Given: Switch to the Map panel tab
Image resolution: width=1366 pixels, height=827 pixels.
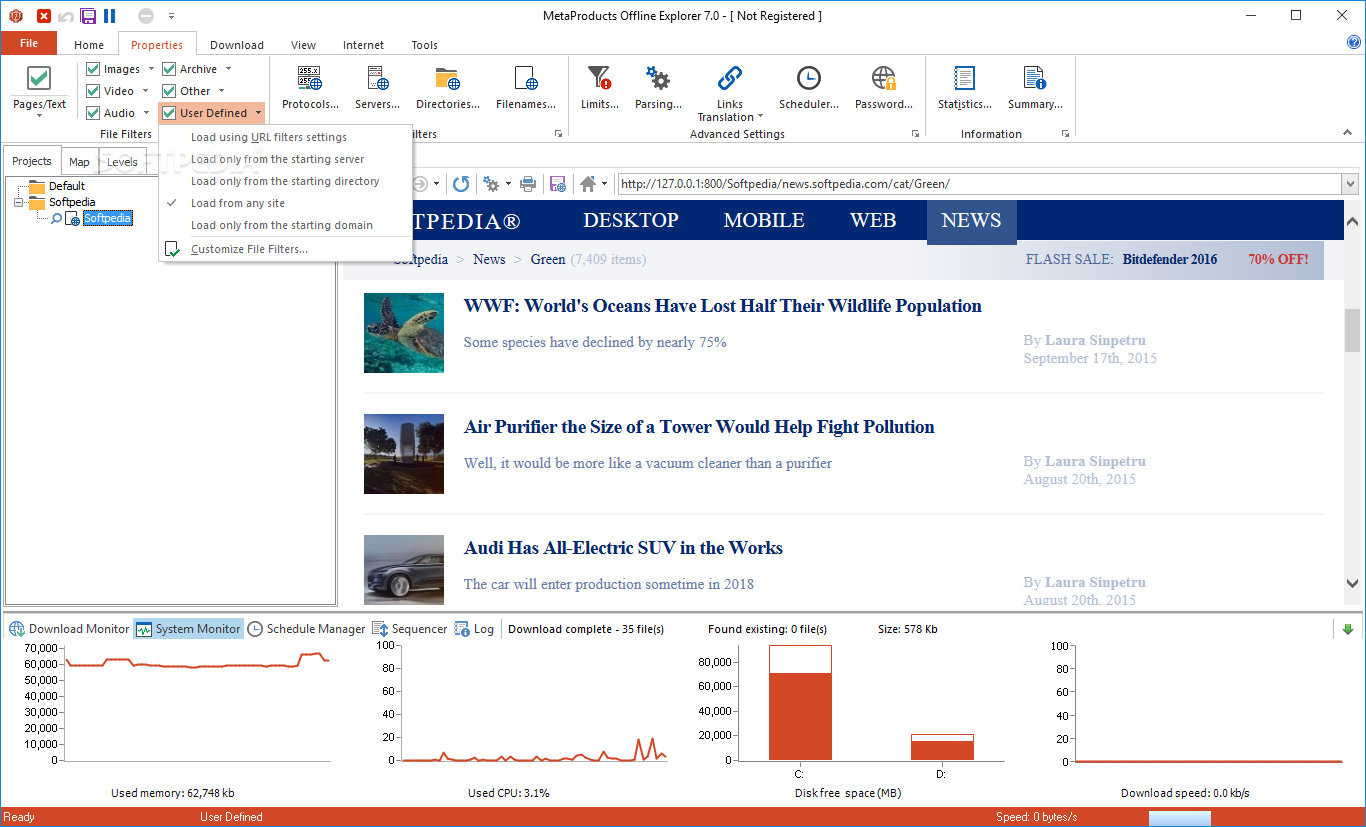Looking at the screenshot, I should [79, 161].
